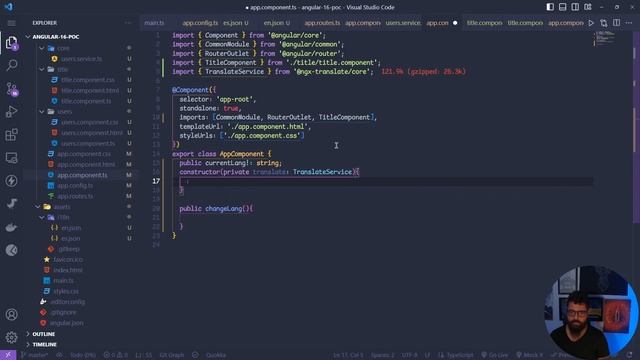This screenshot has height=360, width=640.
Task: Switch to the es.json tab
Action: pyautogui.click(x=236, y=23)
